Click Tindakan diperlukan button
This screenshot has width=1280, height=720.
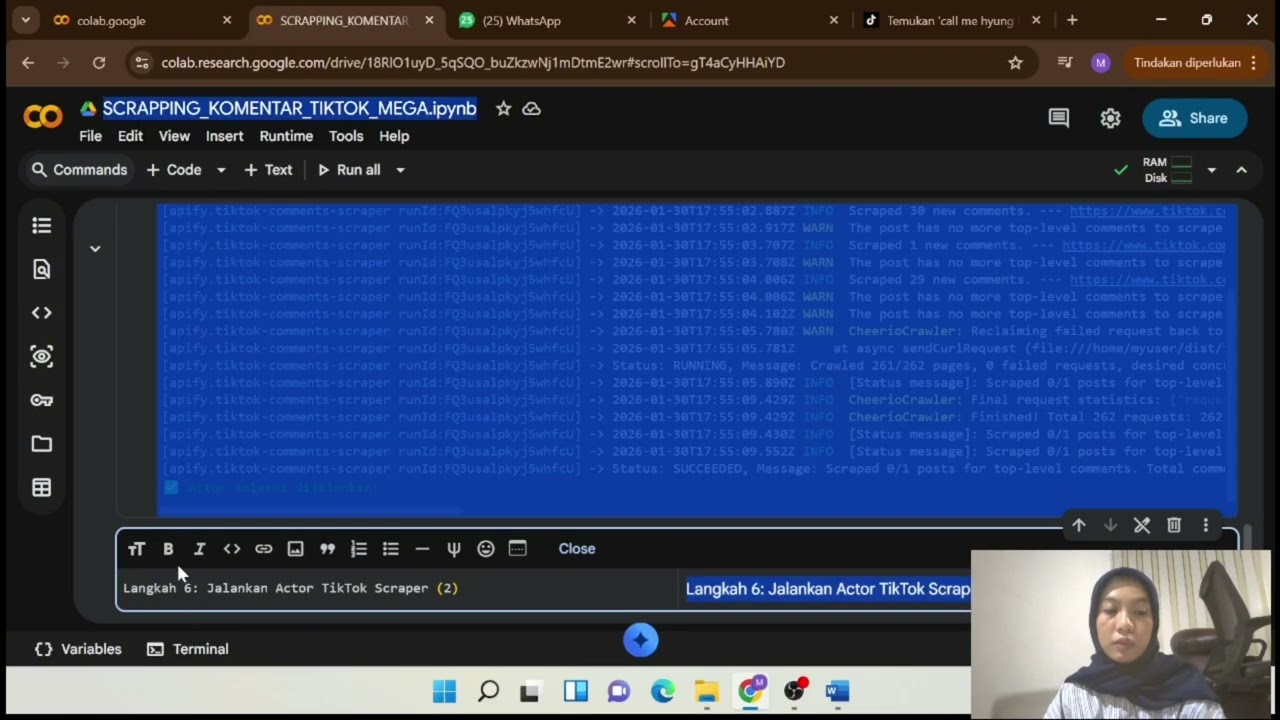point(1194,63)
